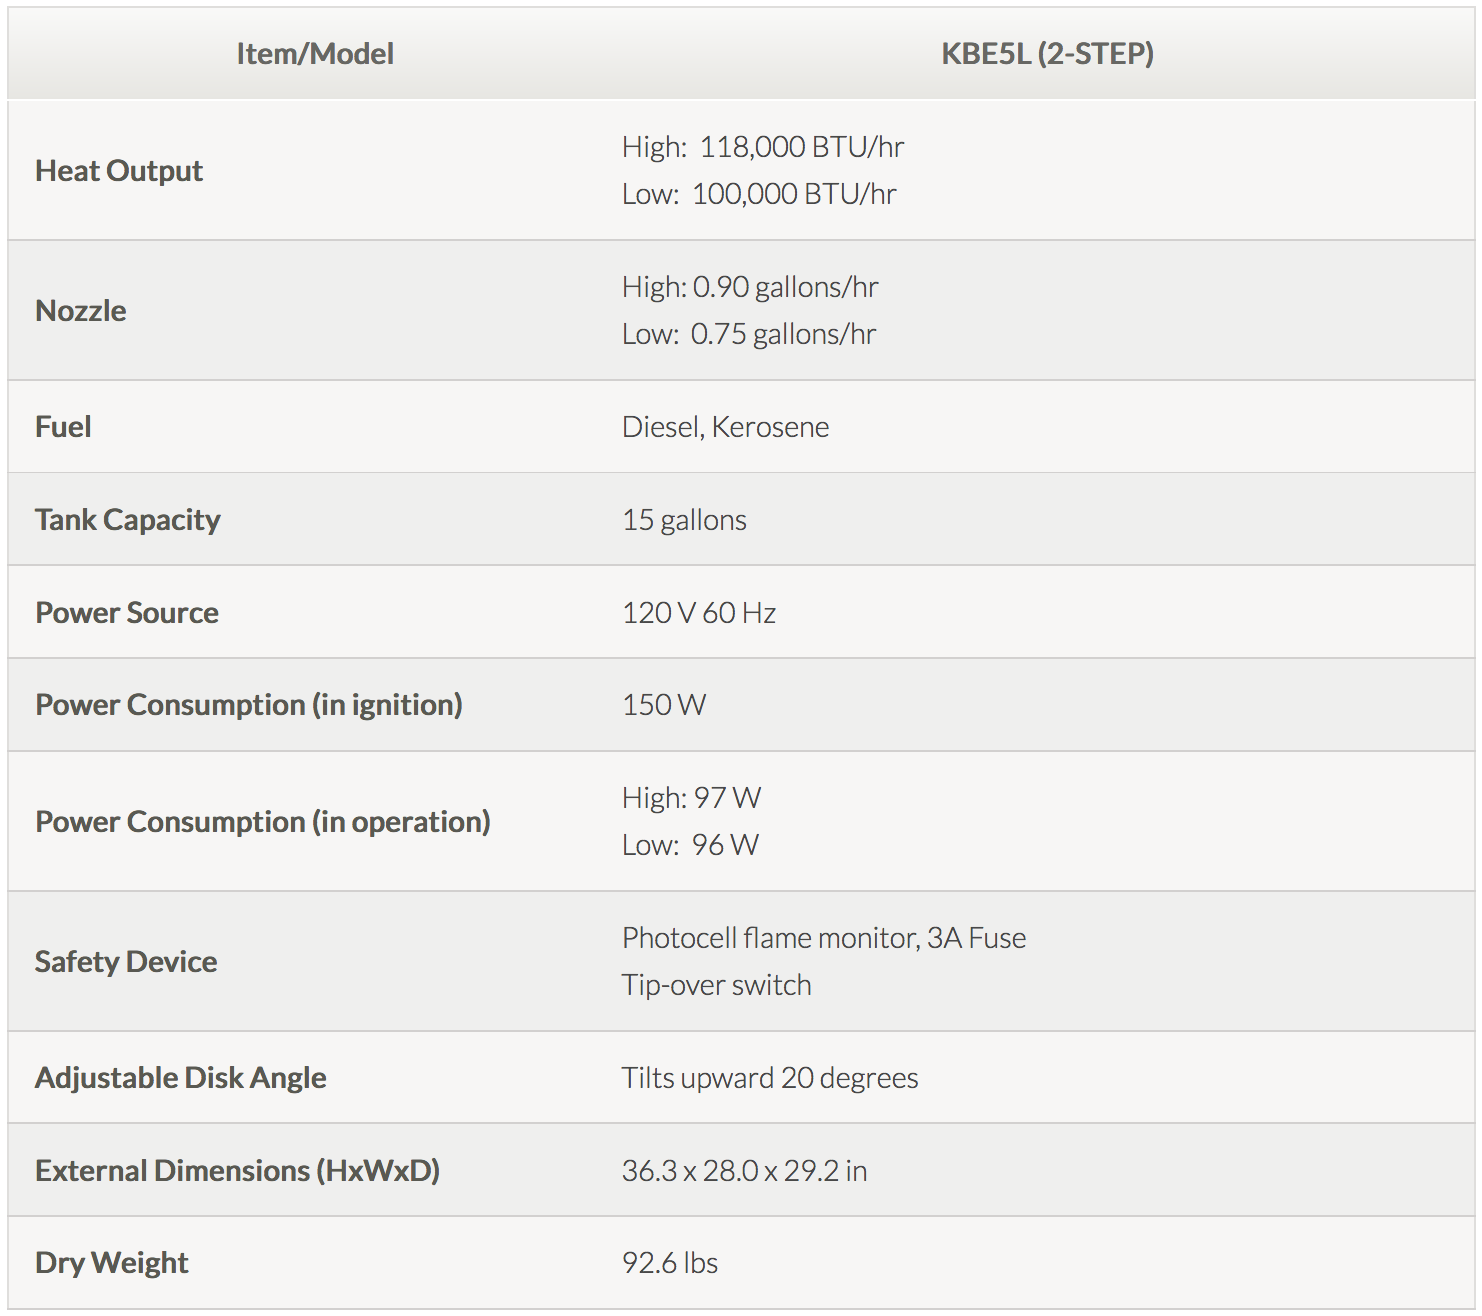
Task: Click the High 118,000 BTU/hr value
Action: (x=763, y=147)
